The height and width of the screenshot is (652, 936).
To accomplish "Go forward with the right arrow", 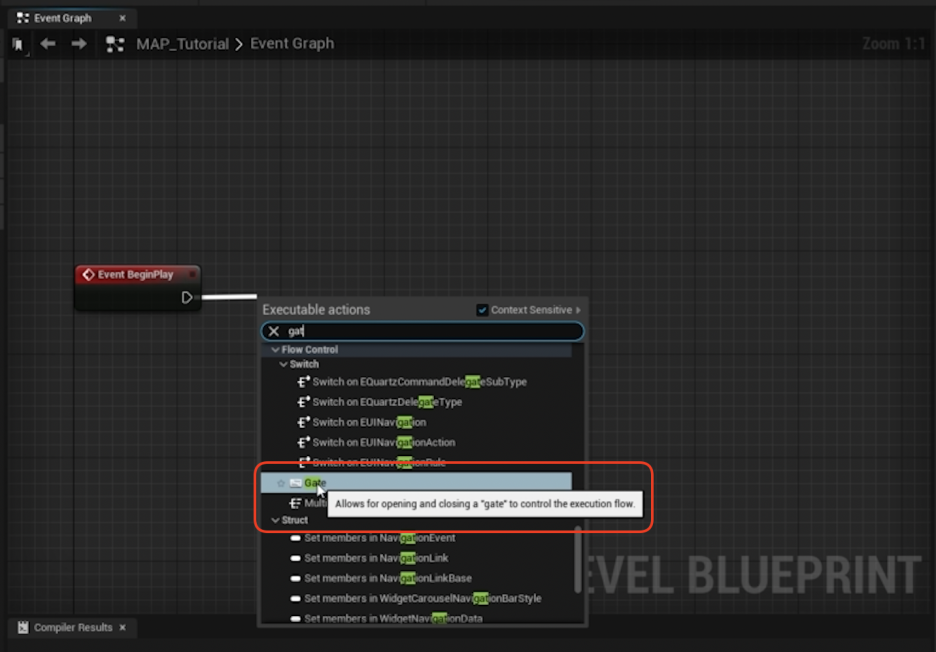I will point(78,44).
